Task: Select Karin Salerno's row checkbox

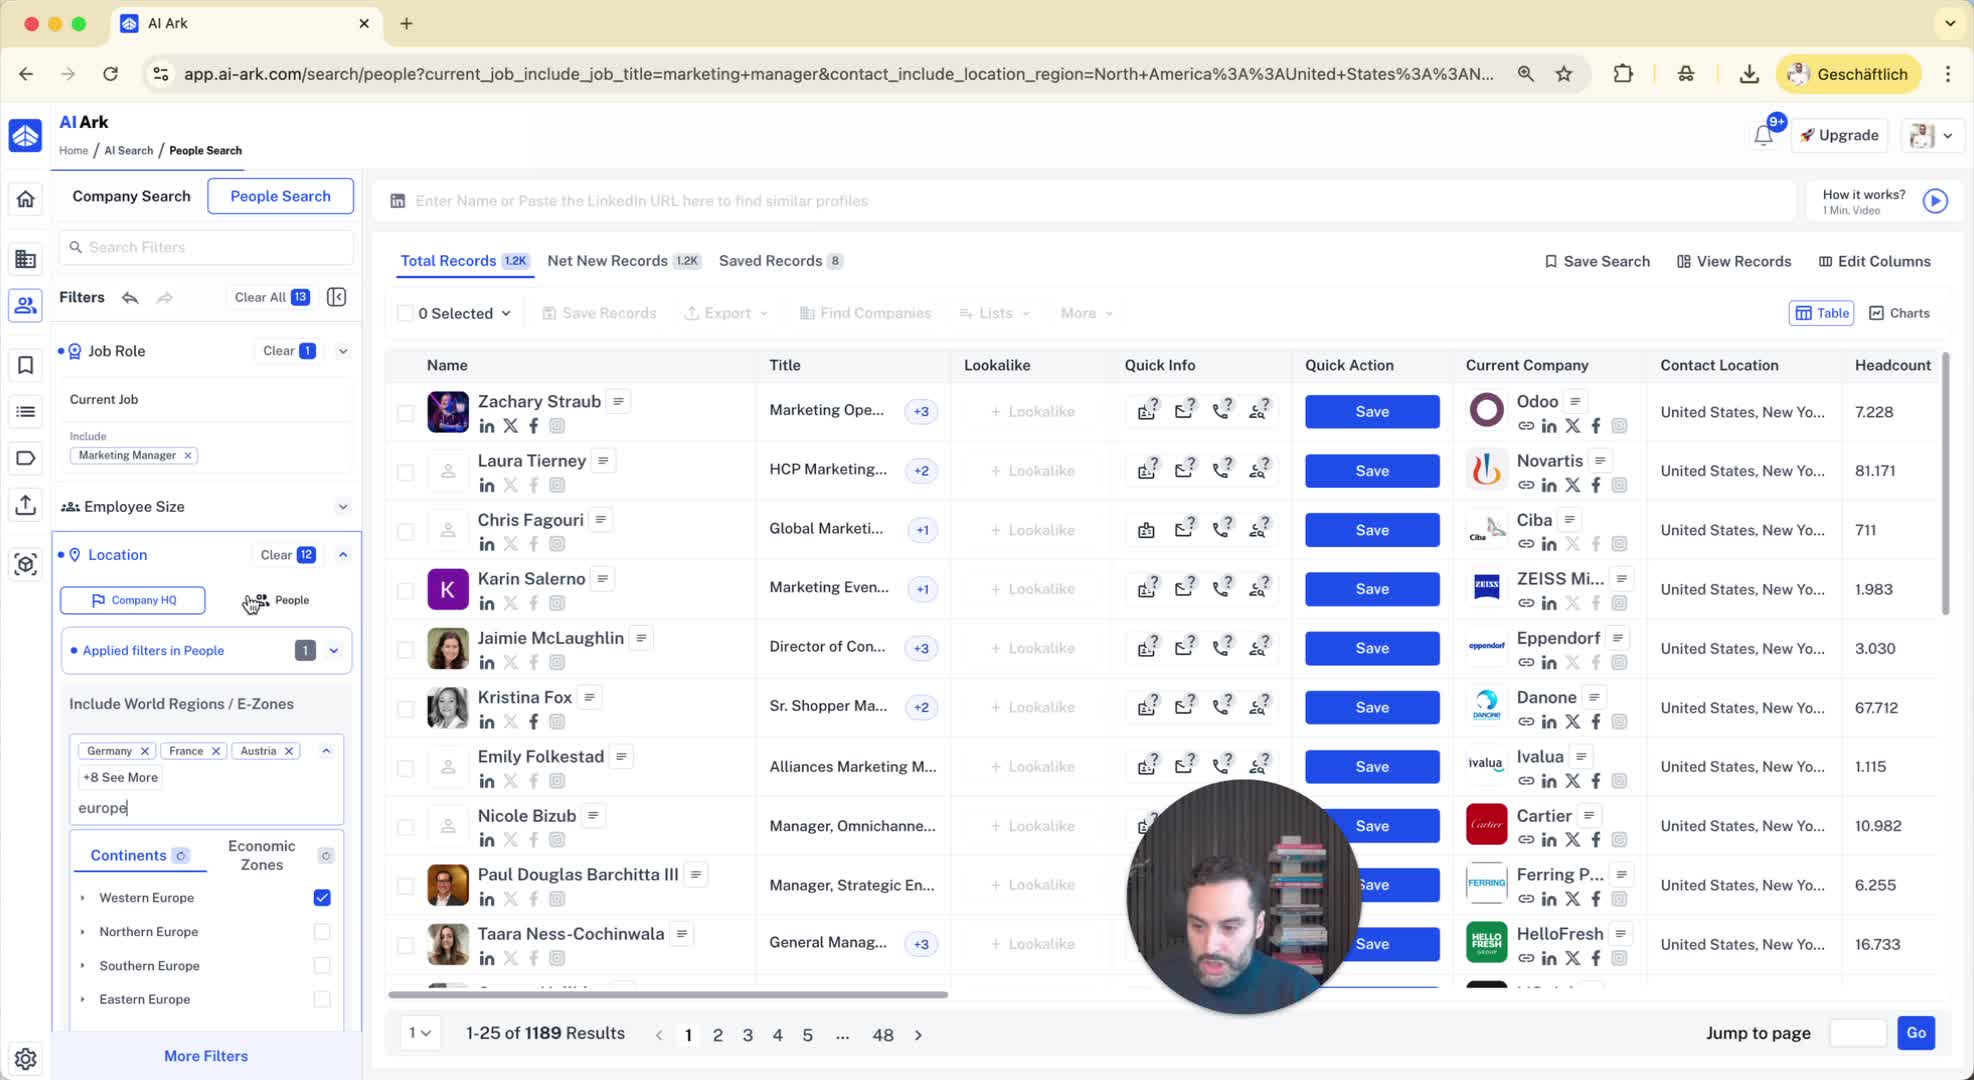Action: click(405, 590)
